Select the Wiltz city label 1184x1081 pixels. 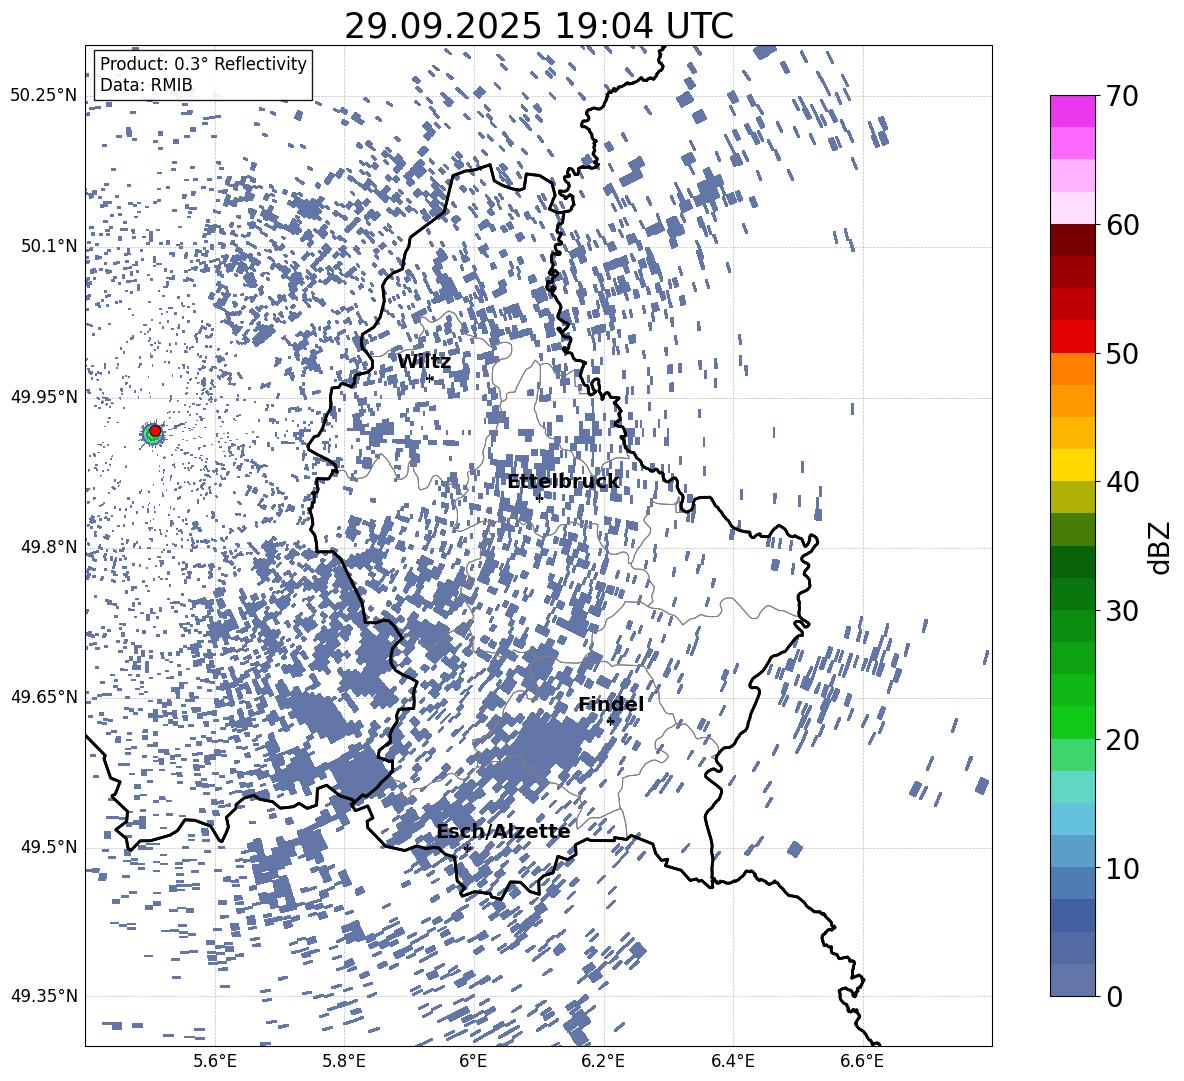[x=424, y=362]
